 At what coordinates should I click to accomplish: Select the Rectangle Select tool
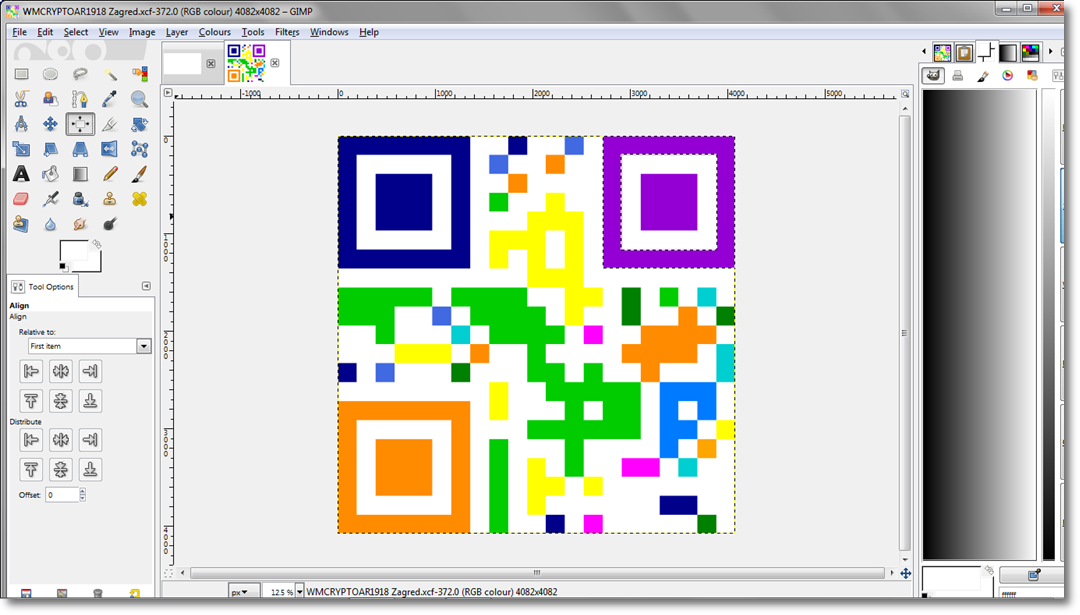tap(21, 74)
